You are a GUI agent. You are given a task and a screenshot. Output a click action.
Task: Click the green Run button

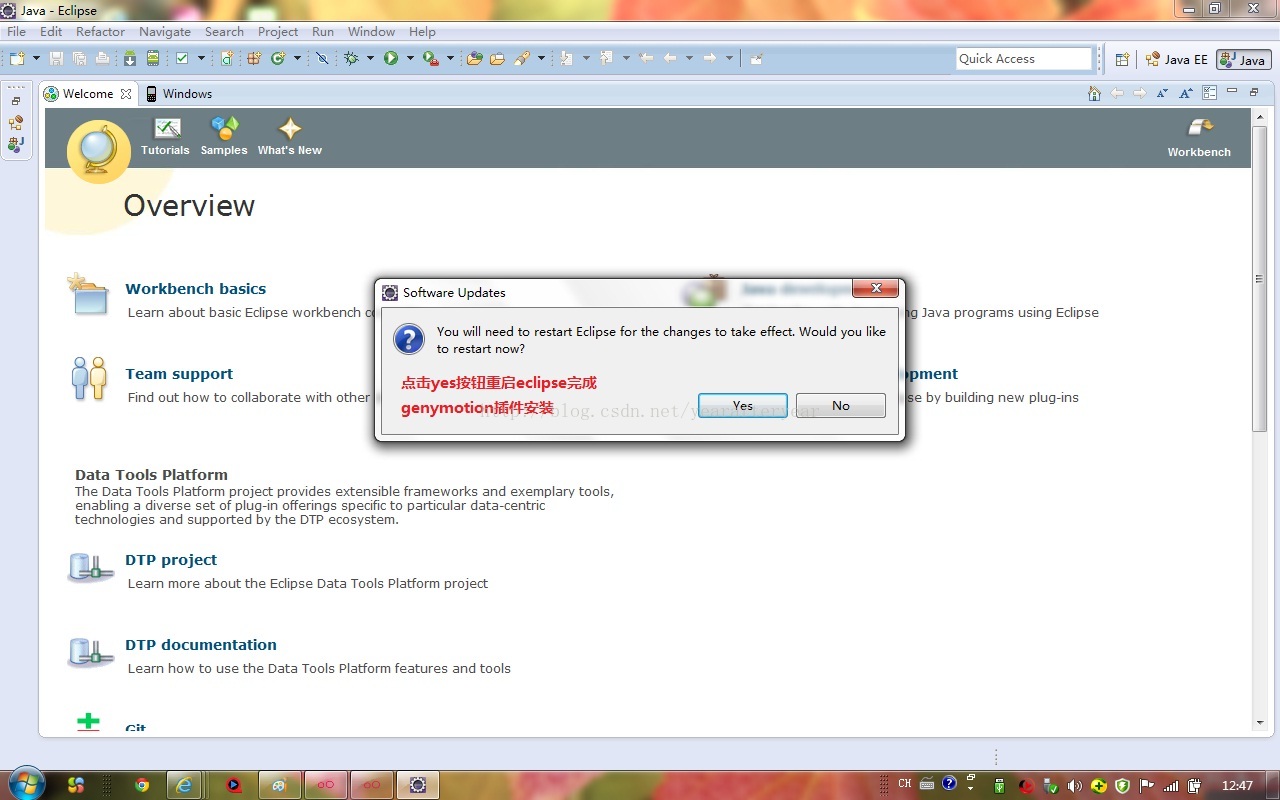[x=391, y=59]
